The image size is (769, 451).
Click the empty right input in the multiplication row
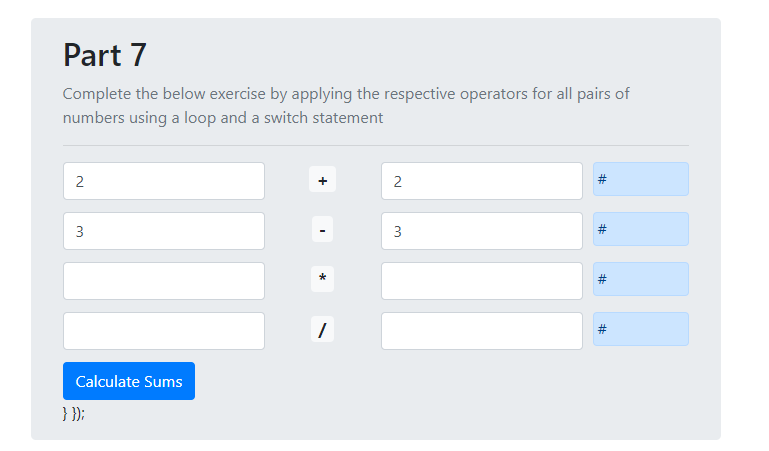(x=481, y=281)
